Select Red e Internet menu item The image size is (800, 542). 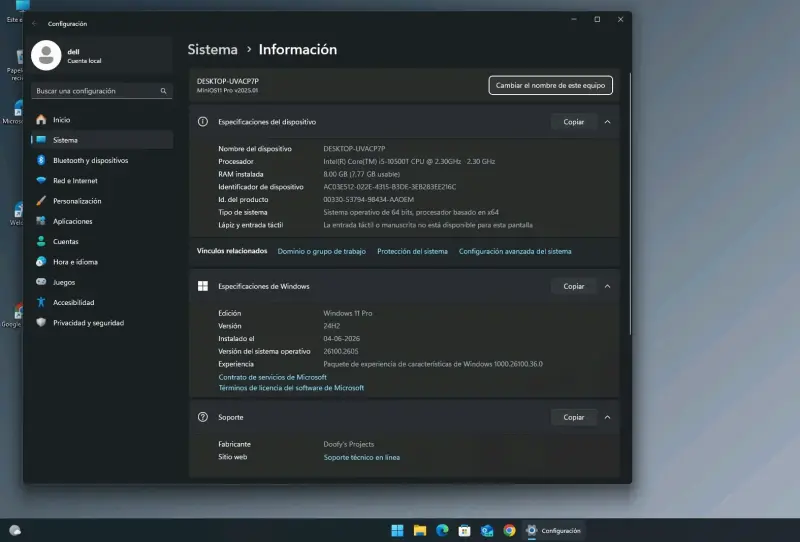click(x=102, y=181)
